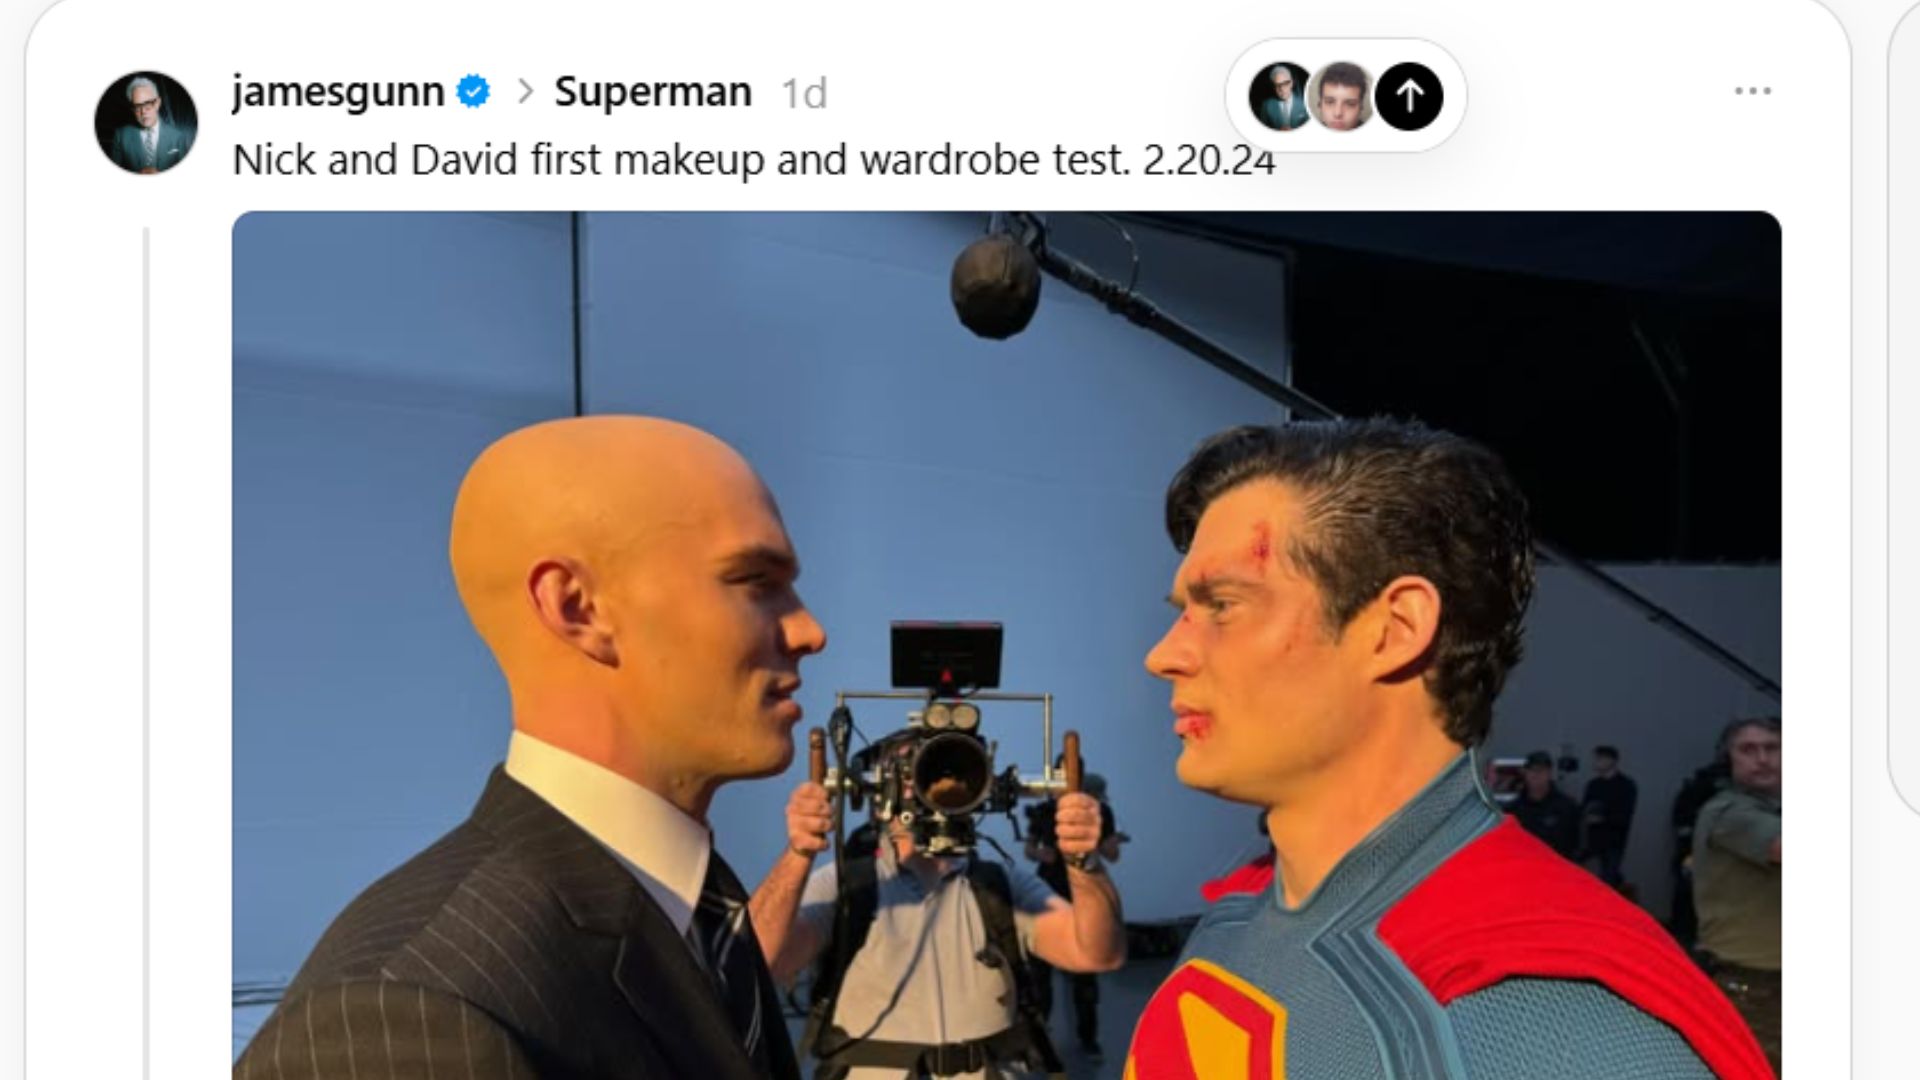Open the more options ellipsis menu
Screen dimensions: 1920x1080
click(x=1752, y=92)
